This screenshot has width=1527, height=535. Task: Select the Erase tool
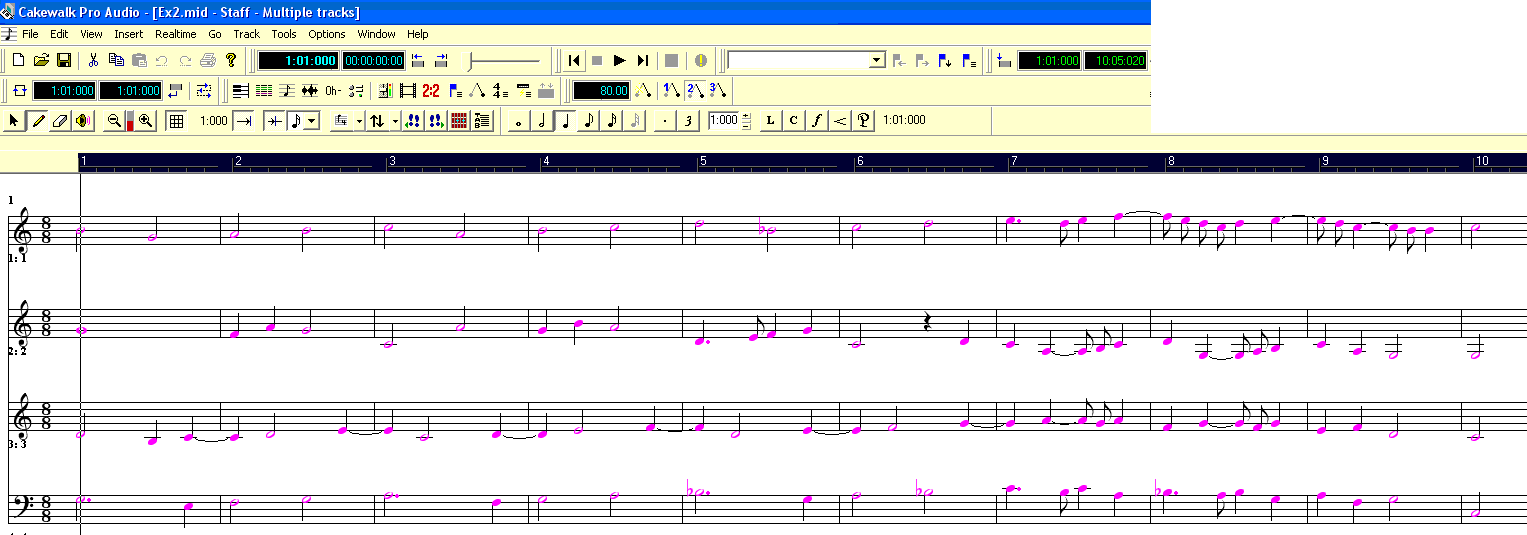tap(59, 121)
